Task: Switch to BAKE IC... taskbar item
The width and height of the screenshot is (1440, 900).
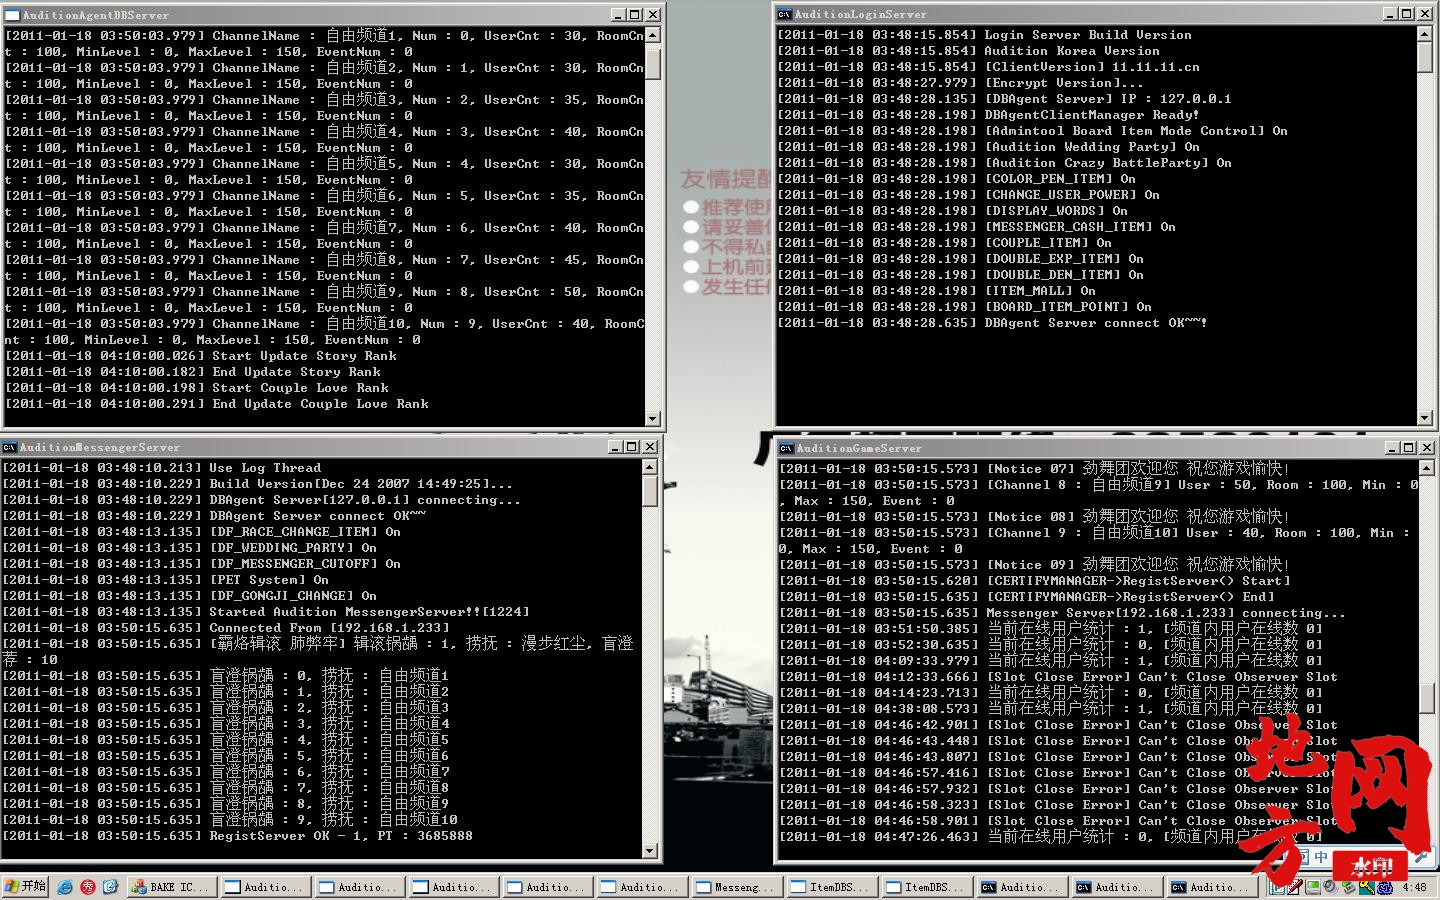Action: (172, 887)
